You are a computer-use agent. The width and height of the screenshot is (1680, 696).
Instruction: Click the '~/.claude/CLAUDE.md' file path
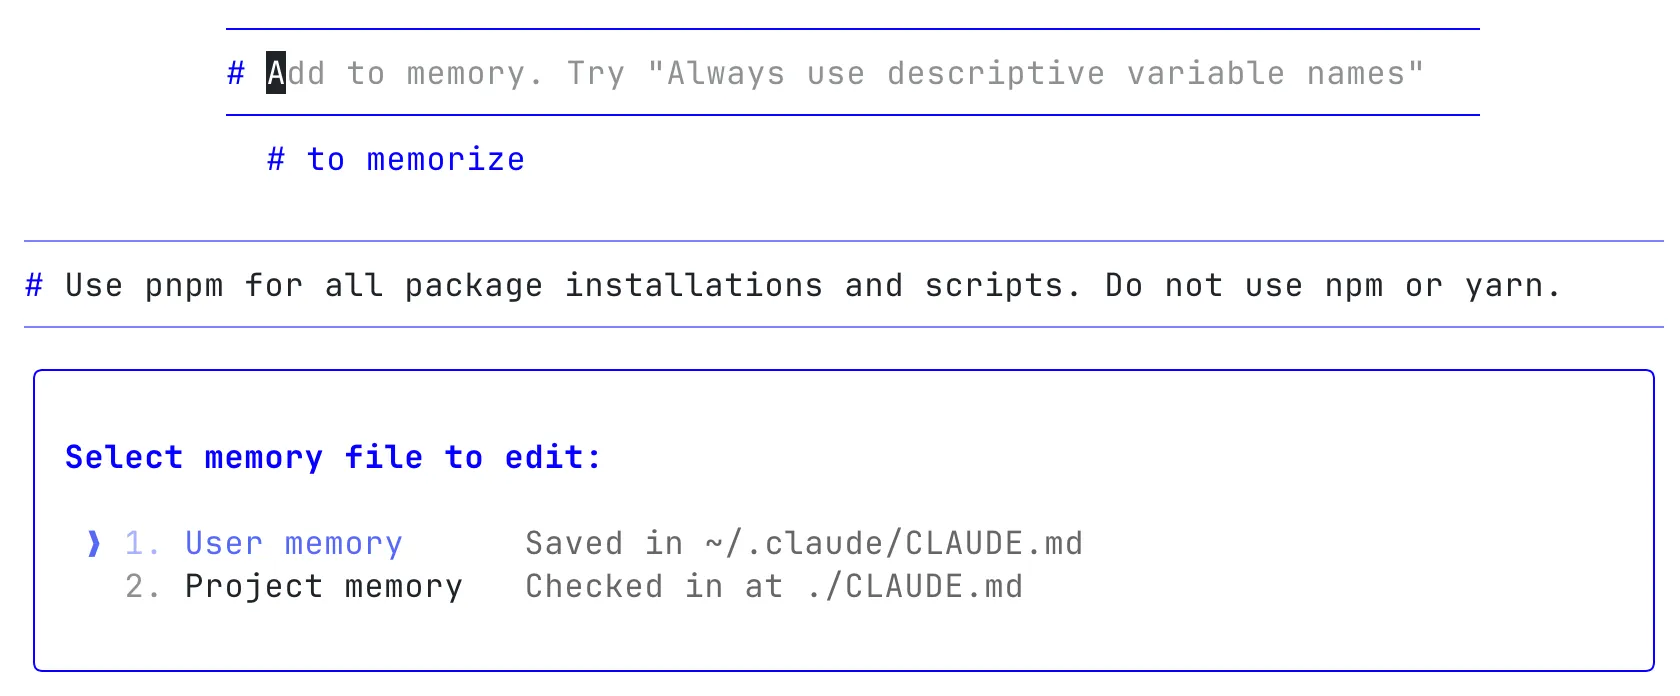893,543
